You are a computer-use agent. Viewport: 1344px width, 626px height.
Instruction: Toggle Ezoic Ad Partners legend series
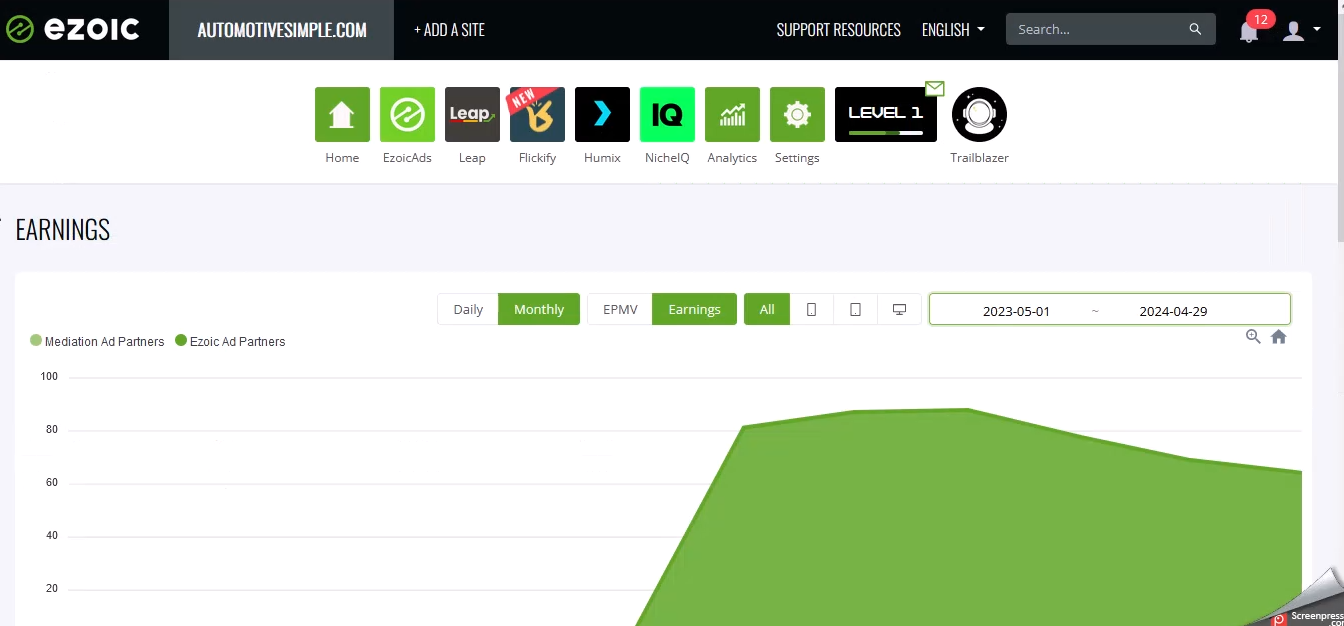pyautogui.click(x=230, y=341)
